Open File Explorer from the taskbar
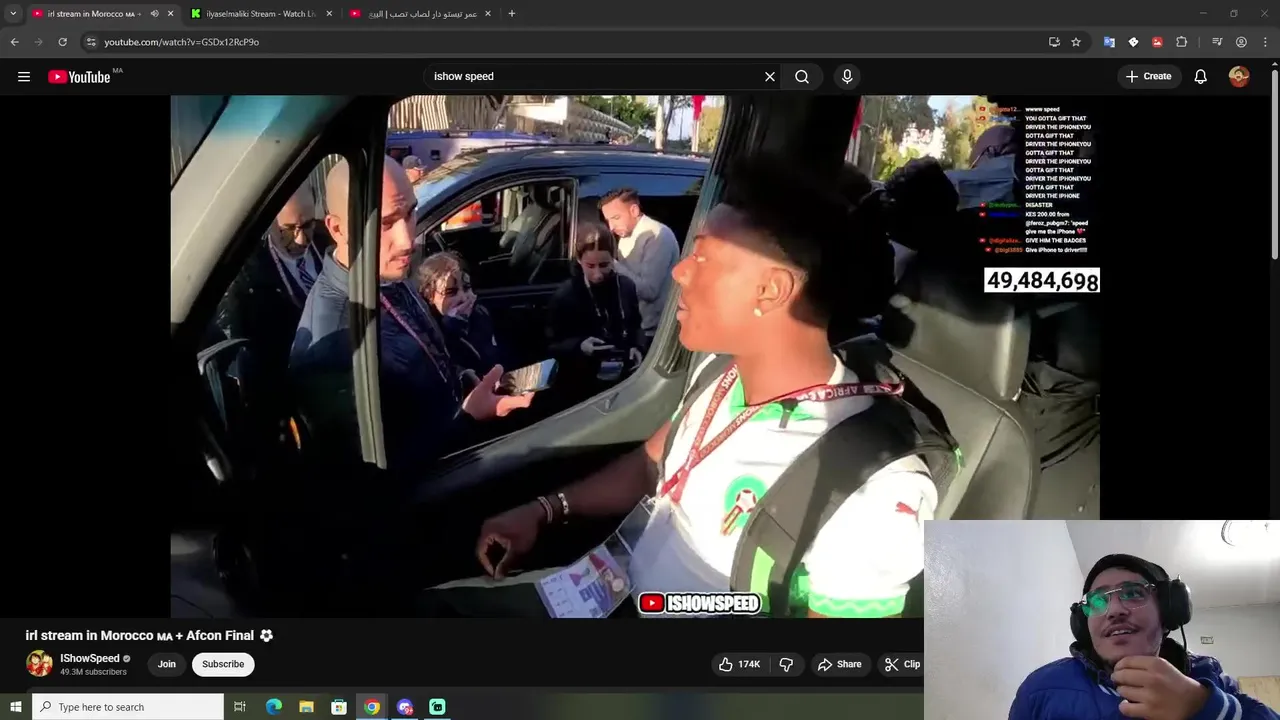This screenshot has height=720, width=1280. tap(307, 707)
